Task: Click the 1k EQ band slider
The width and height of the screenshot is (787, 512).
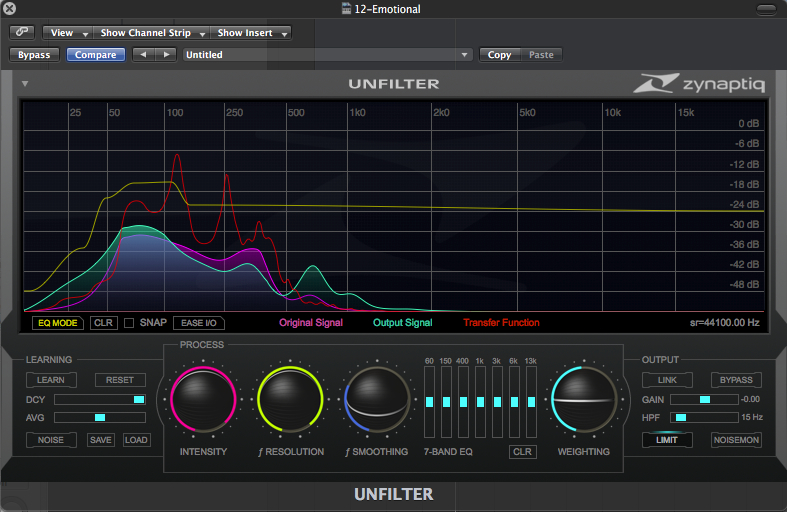Action: (x=480, y=402)
